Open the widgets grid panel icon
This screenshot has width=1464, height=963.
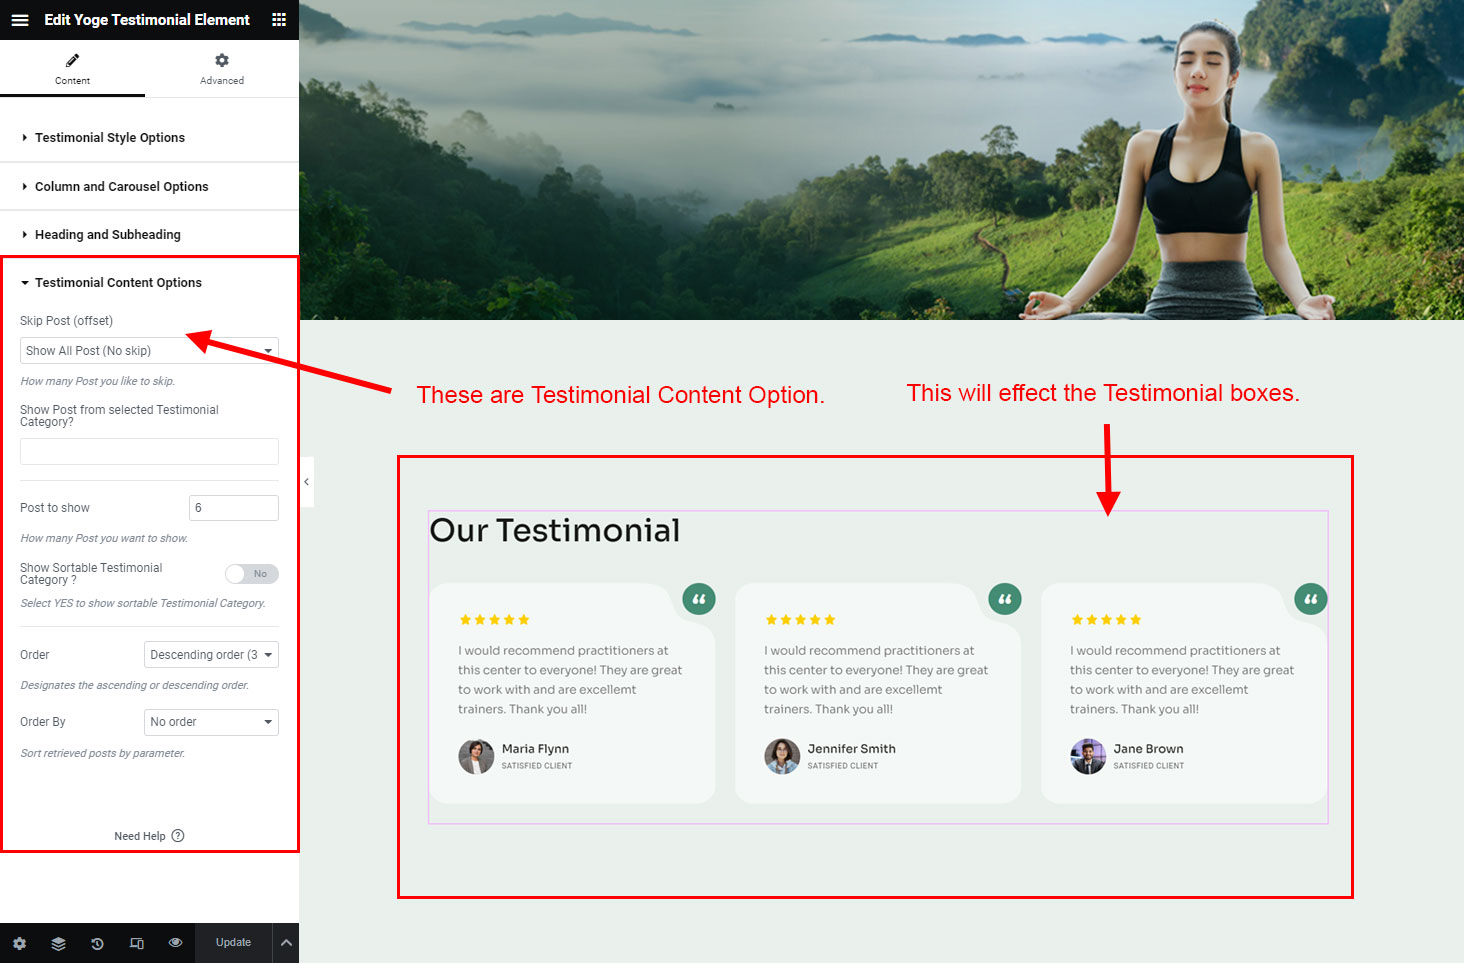pyautogui.click(x=279, y=20)
